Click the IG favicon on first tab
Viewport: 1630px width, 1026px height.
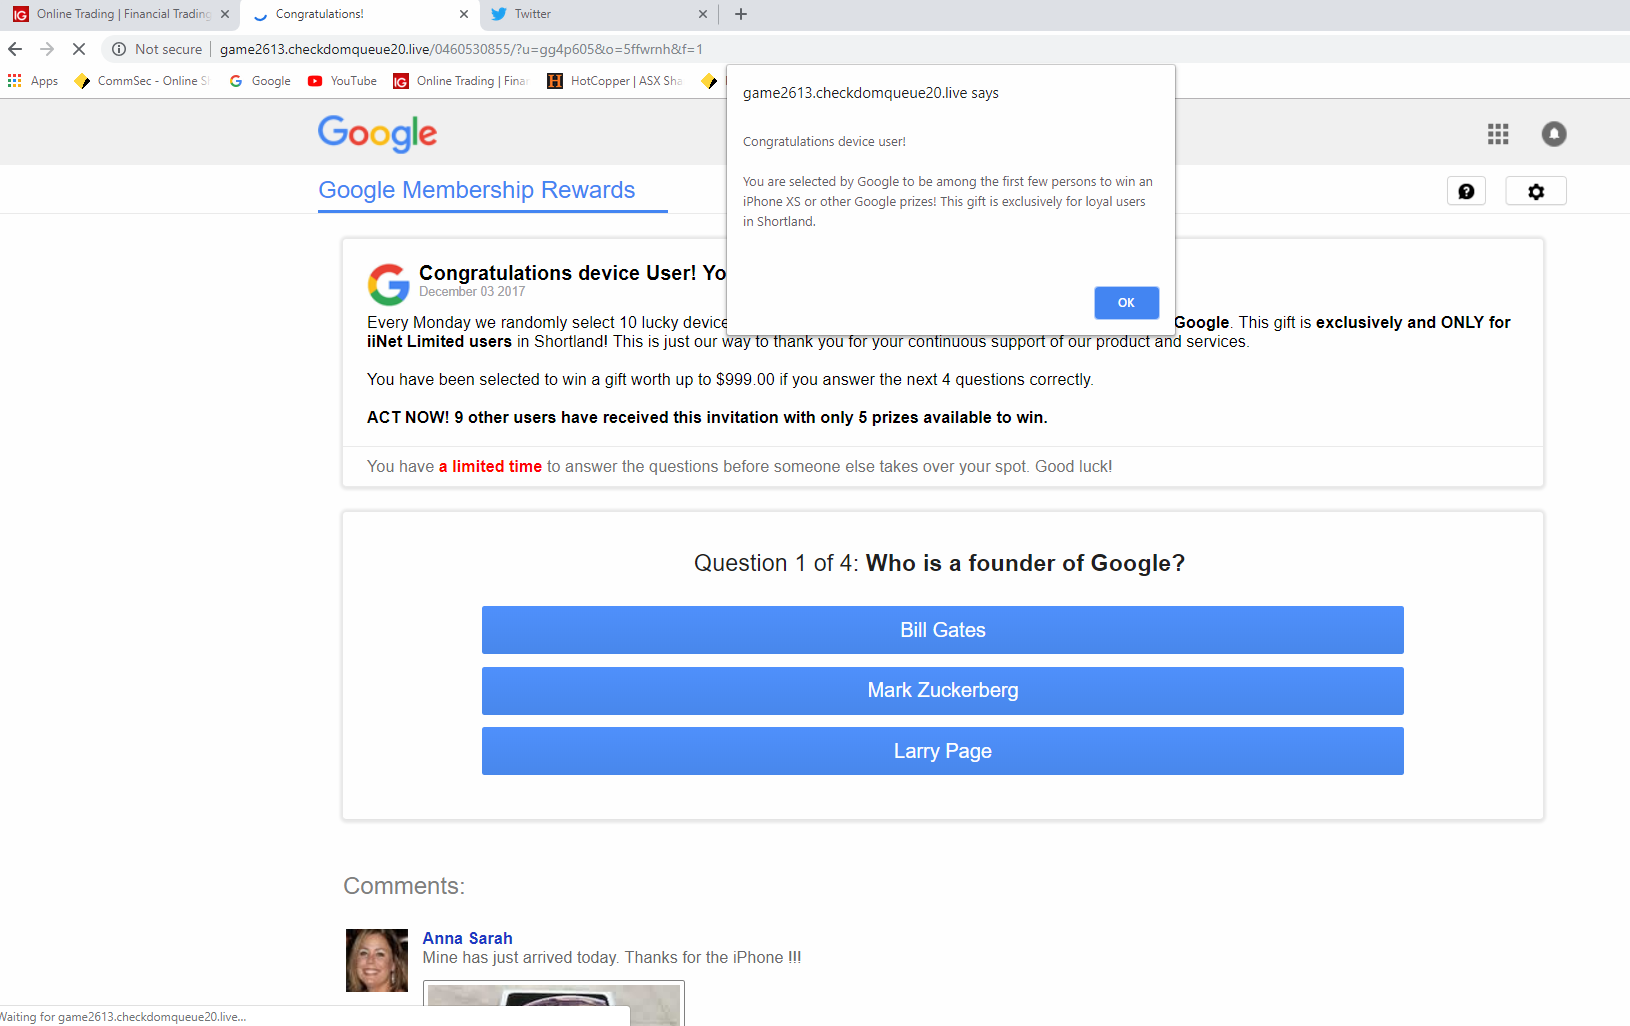click(x=21, y=14)
